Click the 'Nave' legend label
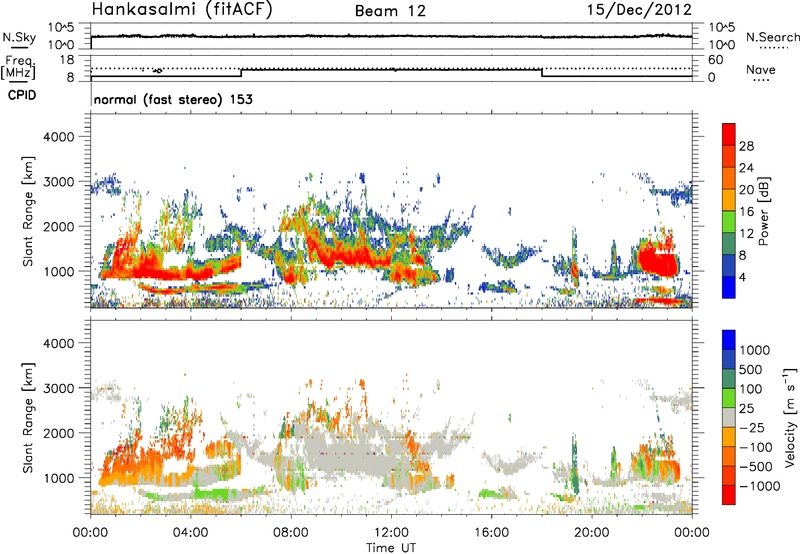 (x=761, y=69)
